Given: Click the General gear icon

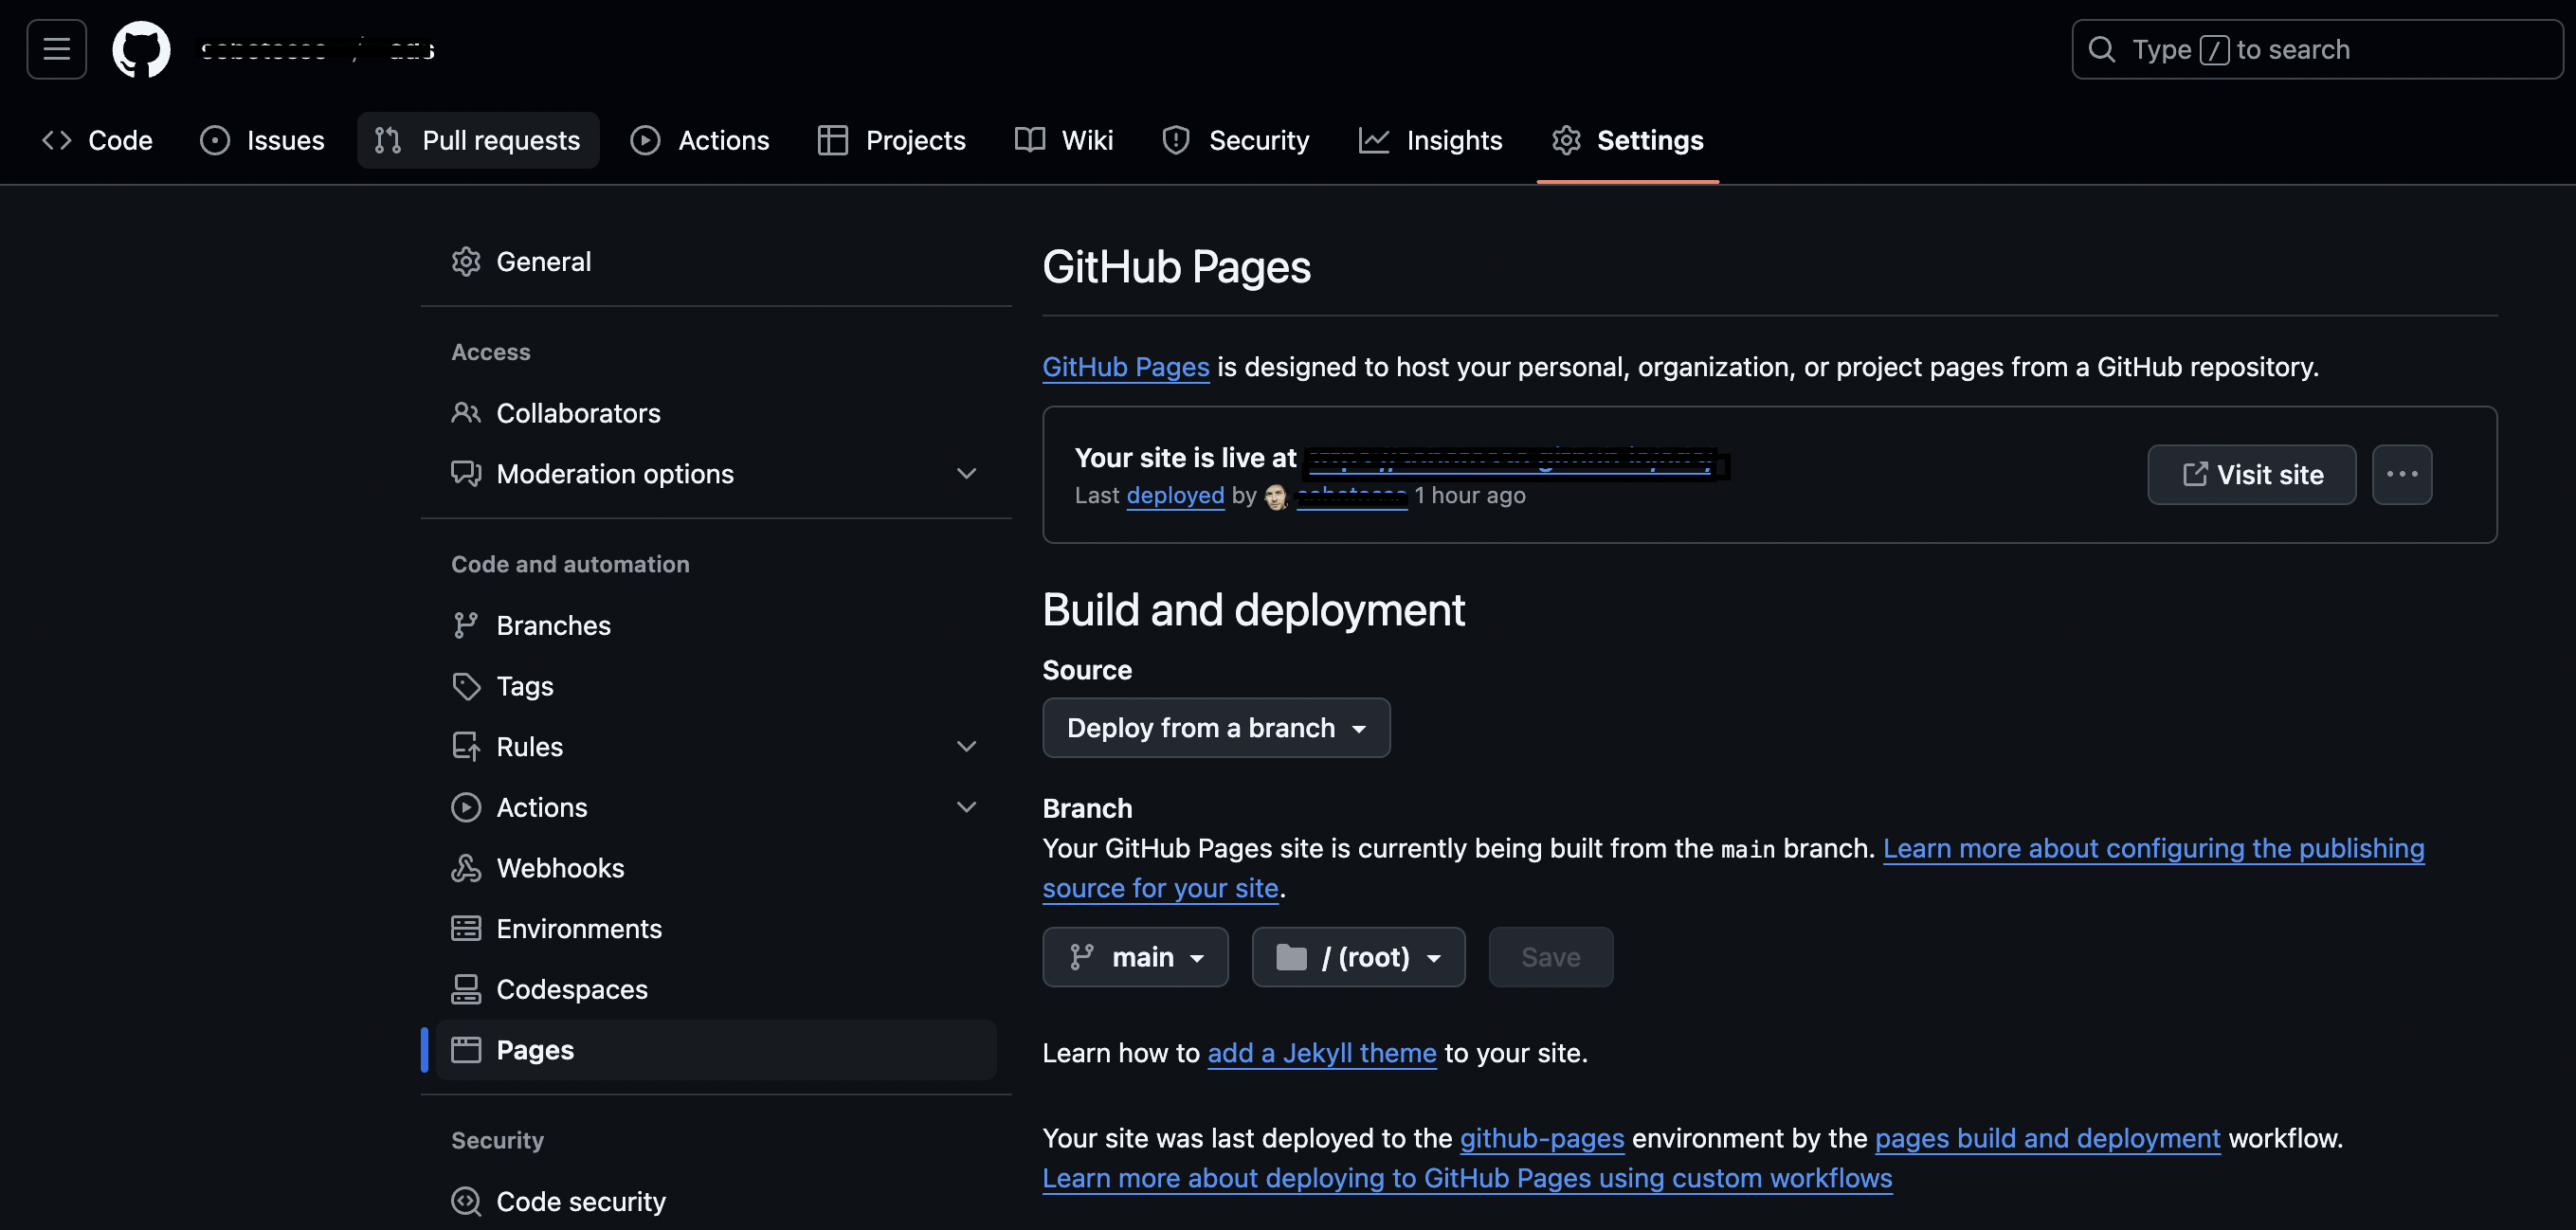Looking at the screenshot, I should pos(466,262).
